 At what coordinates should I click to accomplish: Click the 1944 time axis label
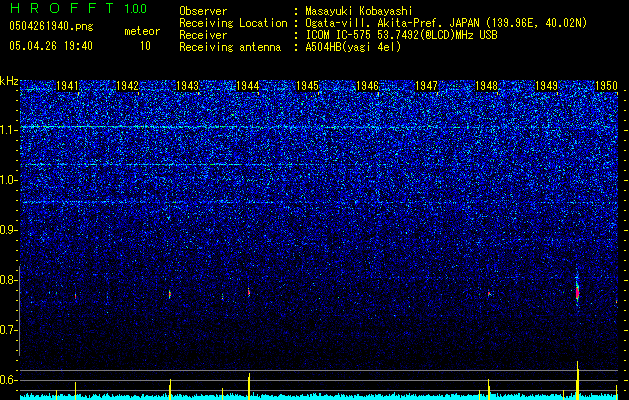(x=248, y=86)
